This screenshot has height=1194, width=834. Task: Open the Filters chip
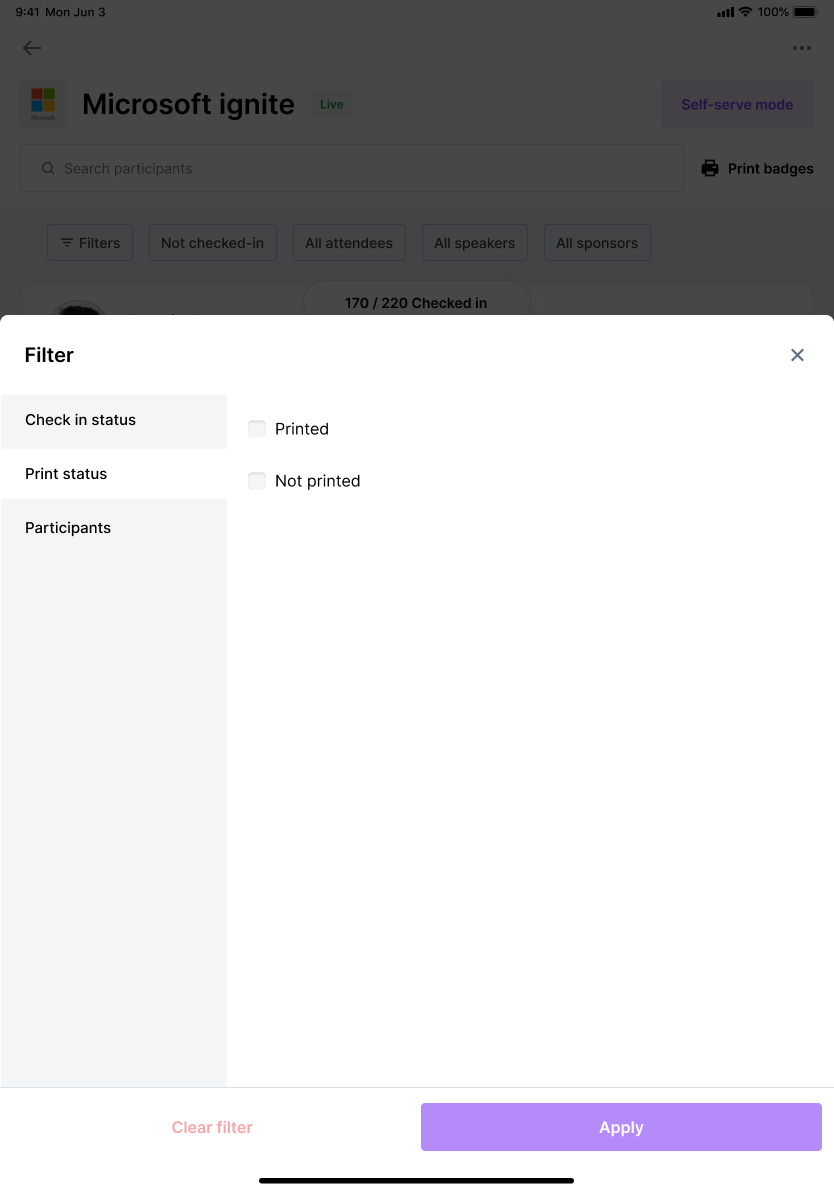pyautogui.click(x=90, y=243)
